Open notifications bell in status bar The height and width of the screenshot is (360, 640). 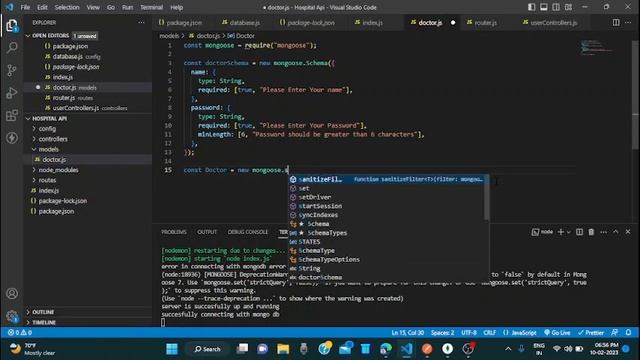pyautogui.click(x=629, y=333)
